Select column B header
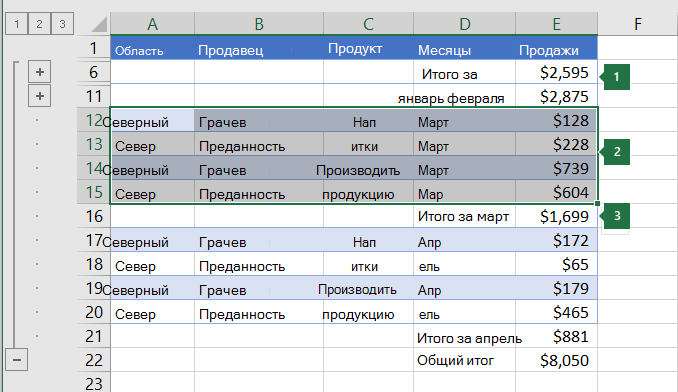Image resolution: width=678 pixels, height=392 pixels. 259,24
